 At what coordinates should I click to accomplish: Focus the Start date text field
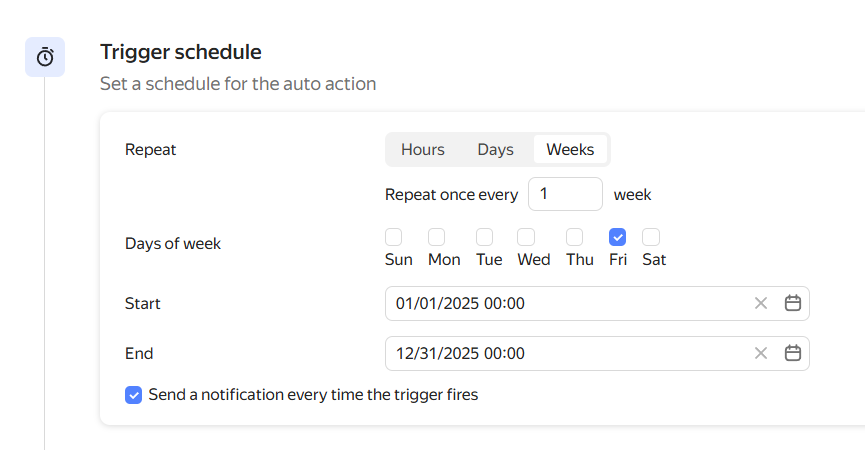tap(560, 303)
